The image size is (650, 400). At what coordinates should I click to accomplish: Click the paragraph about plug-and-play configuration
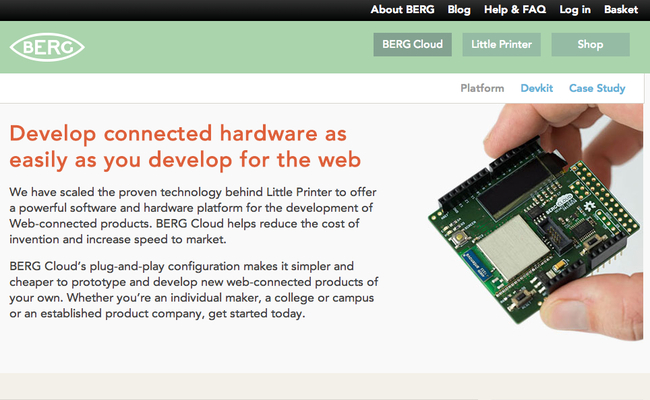[x=194, y=290]
